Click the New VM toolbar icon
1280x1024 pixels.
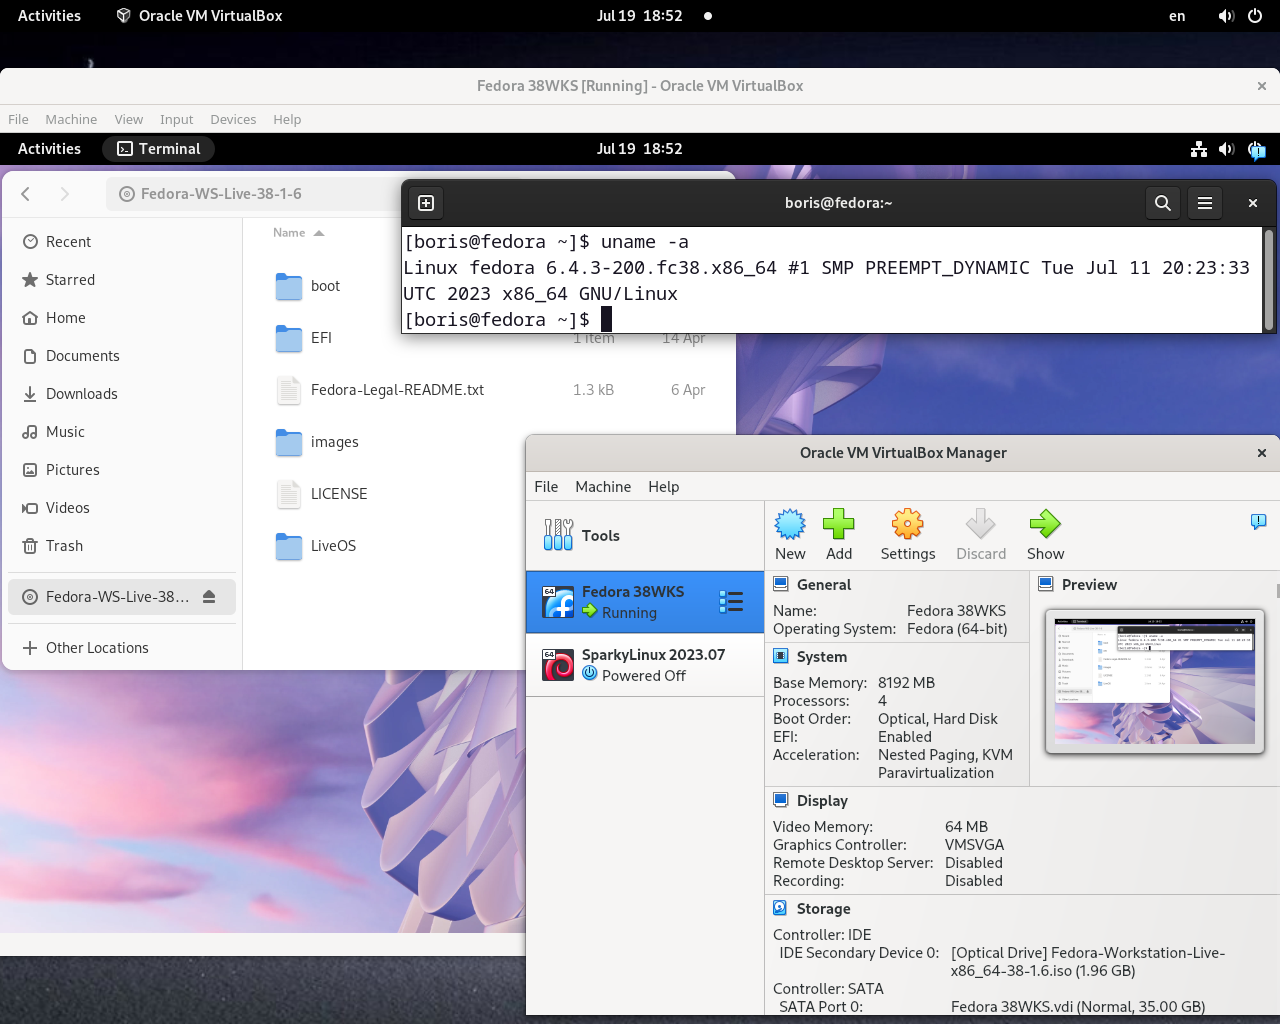click(790, 524)
